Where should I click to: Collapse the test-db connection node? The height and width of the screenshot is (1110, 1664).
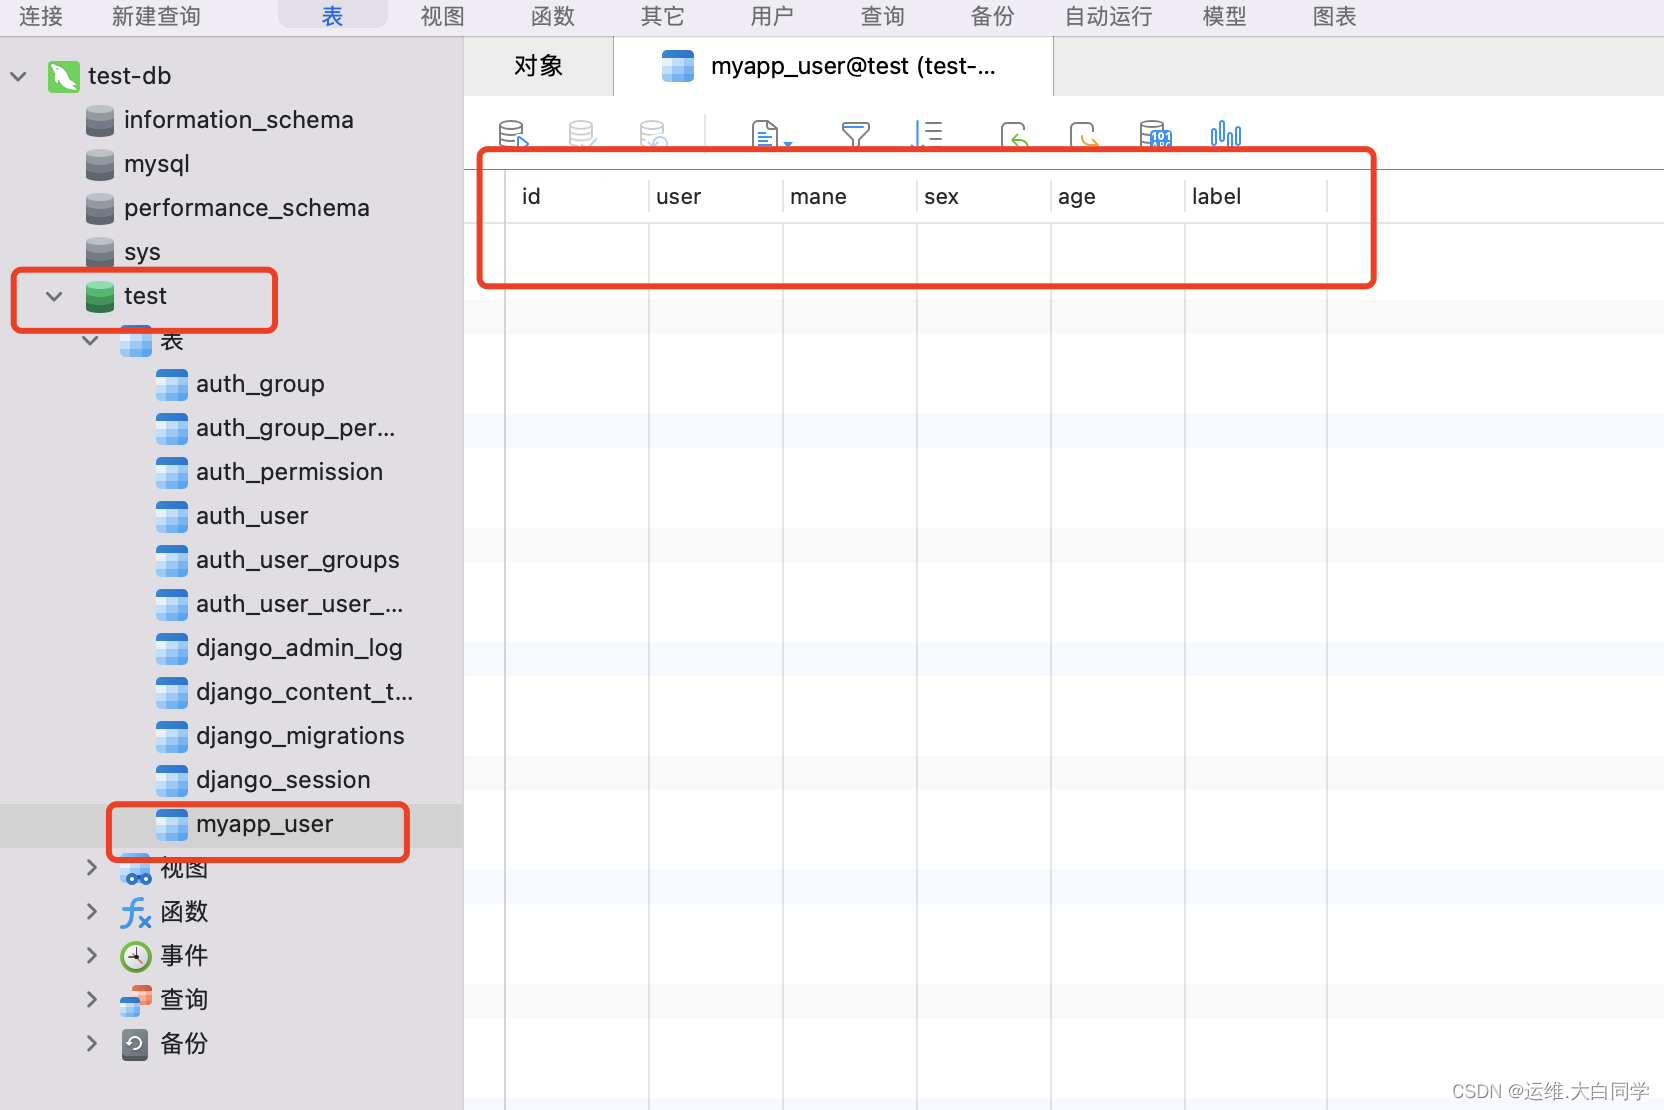click(x=18, y=76)
